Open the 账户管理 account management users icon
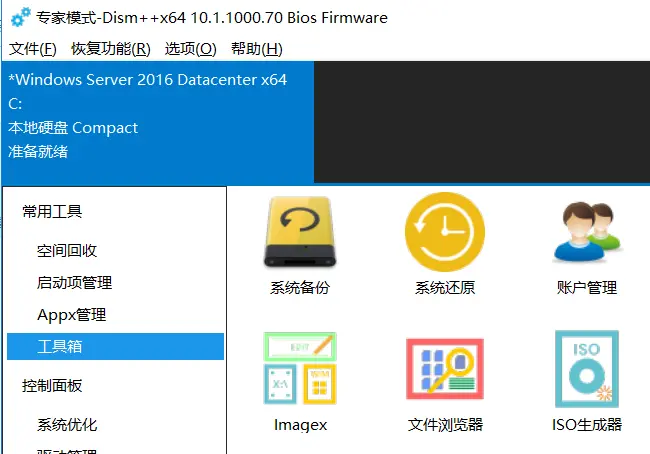Image resolution: width=650 pixels, height=454 pixels. pyautogui.click(x=587, y=232)
